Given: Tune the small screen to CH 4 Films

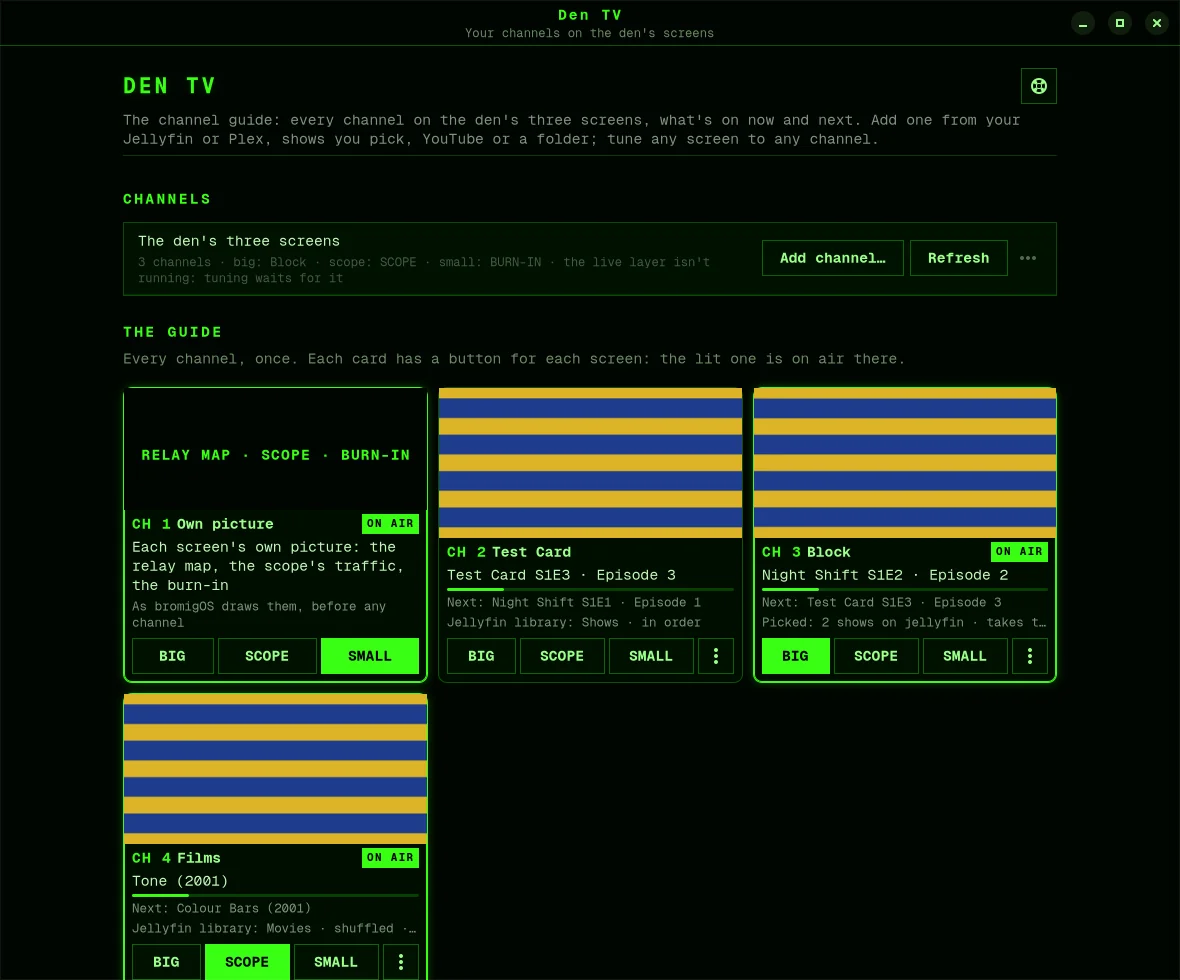Looking at the screenshot, I should [336, 962].
